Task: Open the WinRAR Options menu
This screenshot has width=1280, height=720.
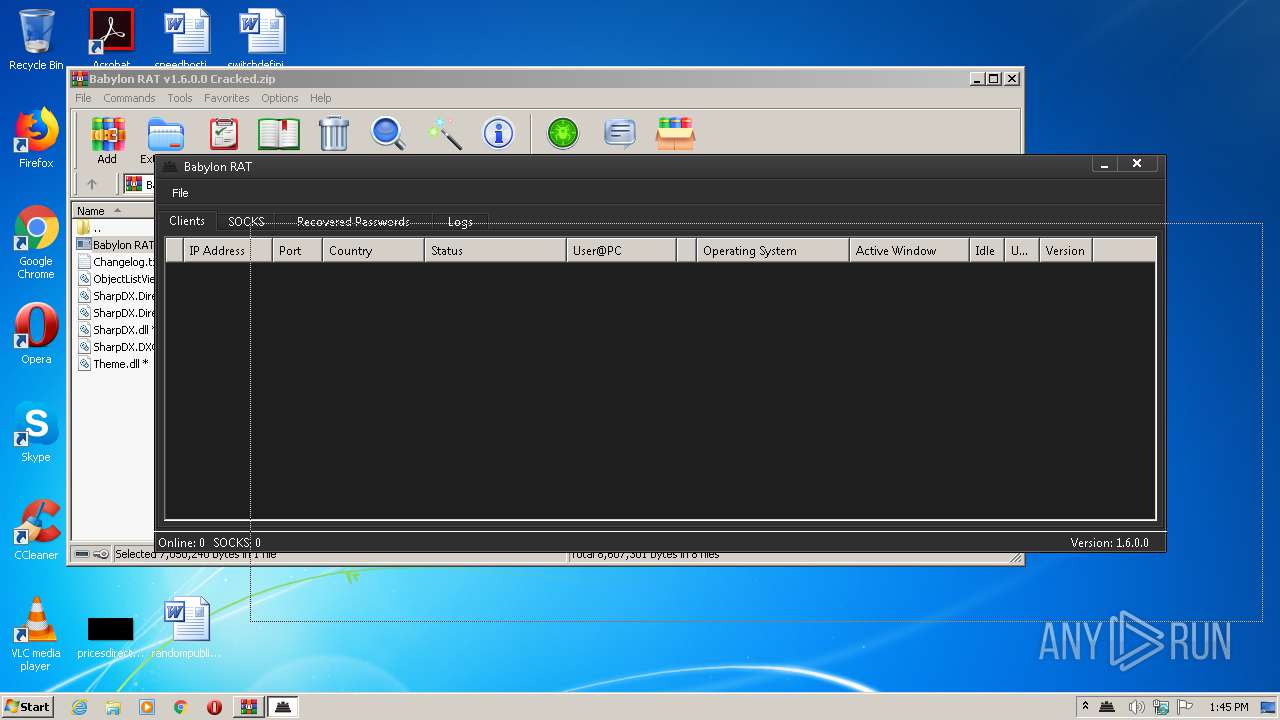Action: tap(280, 98)
